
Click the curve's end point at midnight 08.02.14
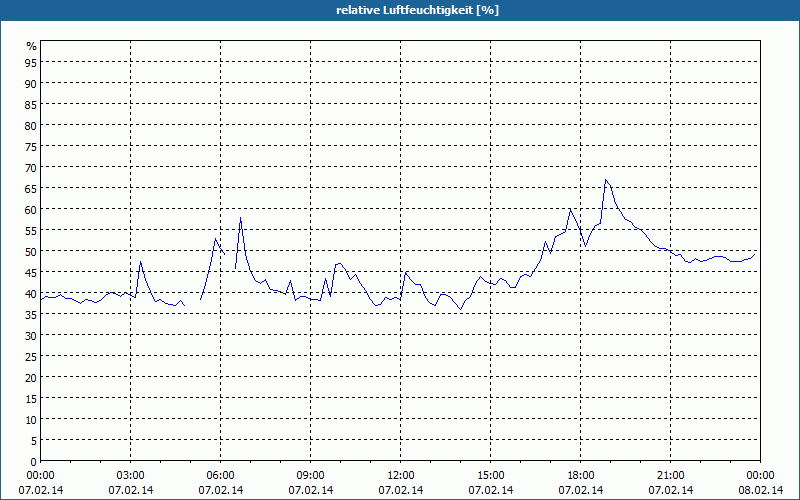[755, 252]
